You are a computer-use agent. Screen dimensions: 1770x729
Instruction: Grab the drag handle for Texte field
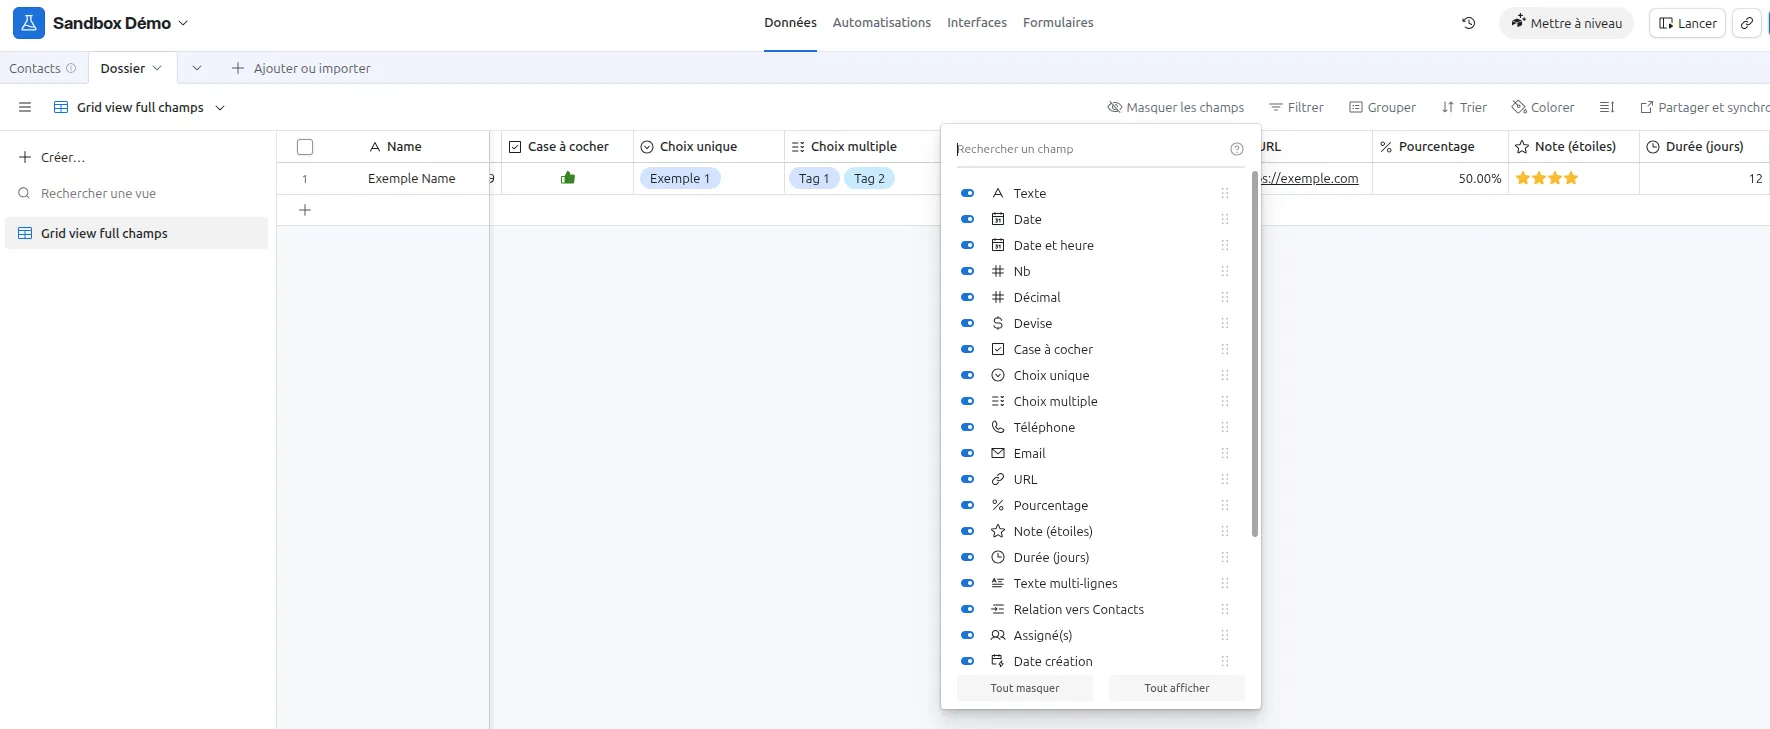coord(1224,193)
